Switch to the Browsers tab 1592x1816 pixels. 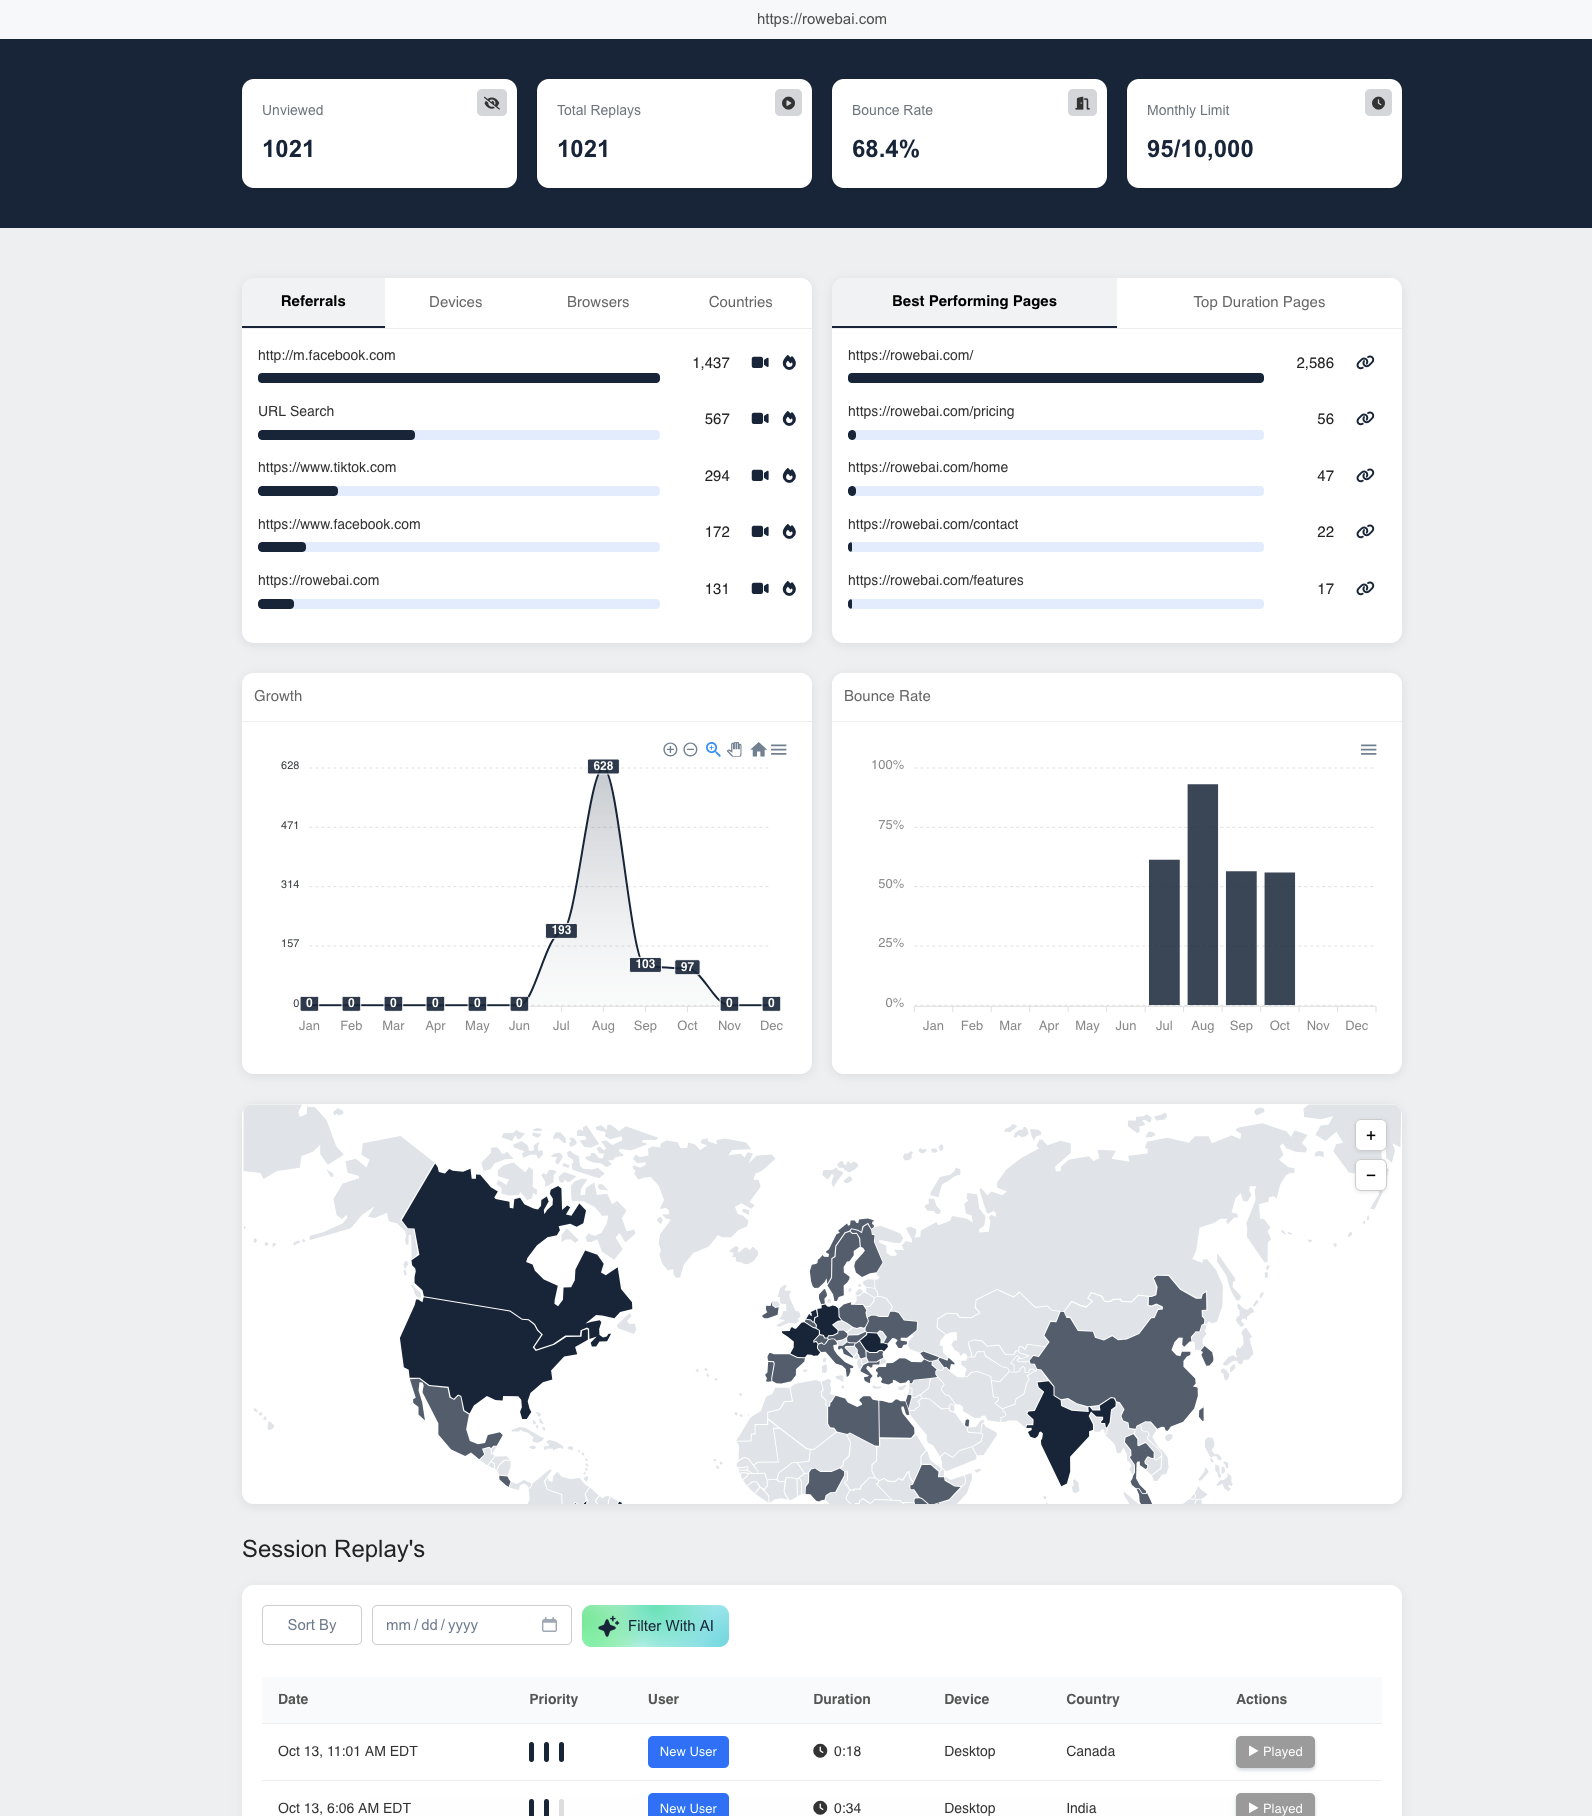point(598,302)
